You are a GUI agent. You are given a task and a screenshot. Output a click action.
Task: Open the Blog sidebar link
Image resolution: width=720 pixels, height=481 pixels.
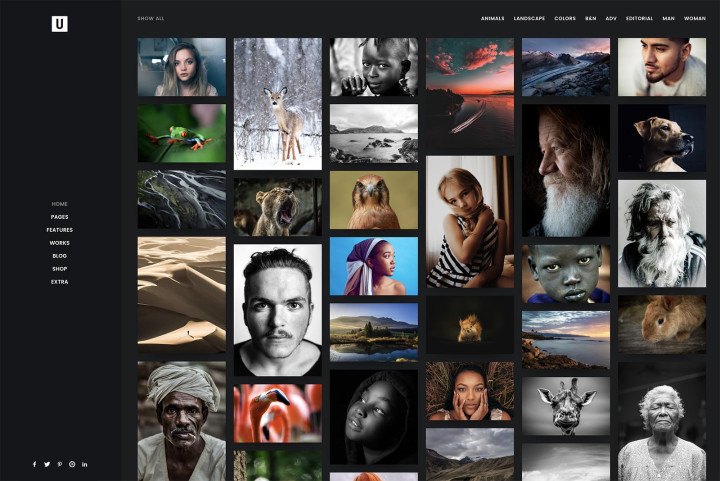[60, 256]
